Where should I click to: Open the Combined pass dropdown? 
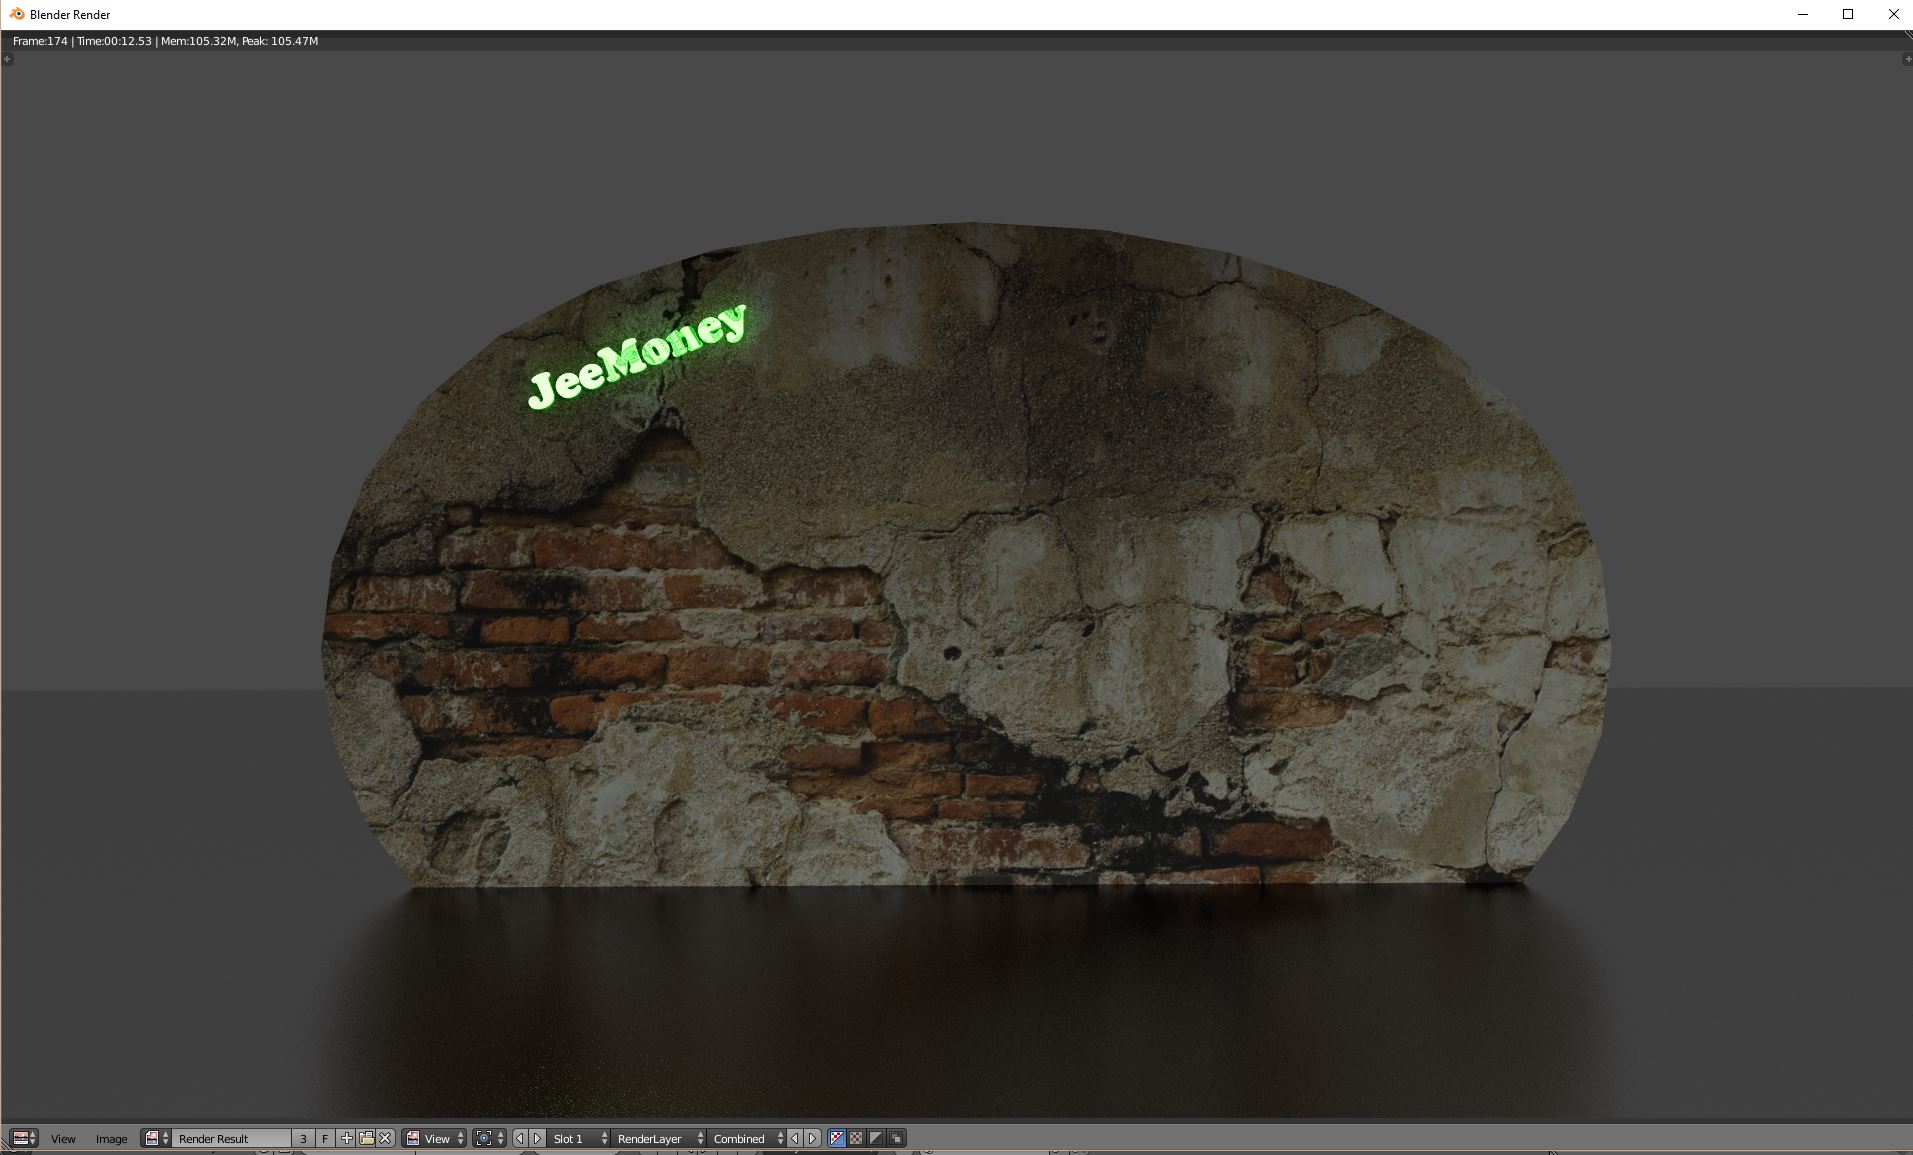point(747,1138)
